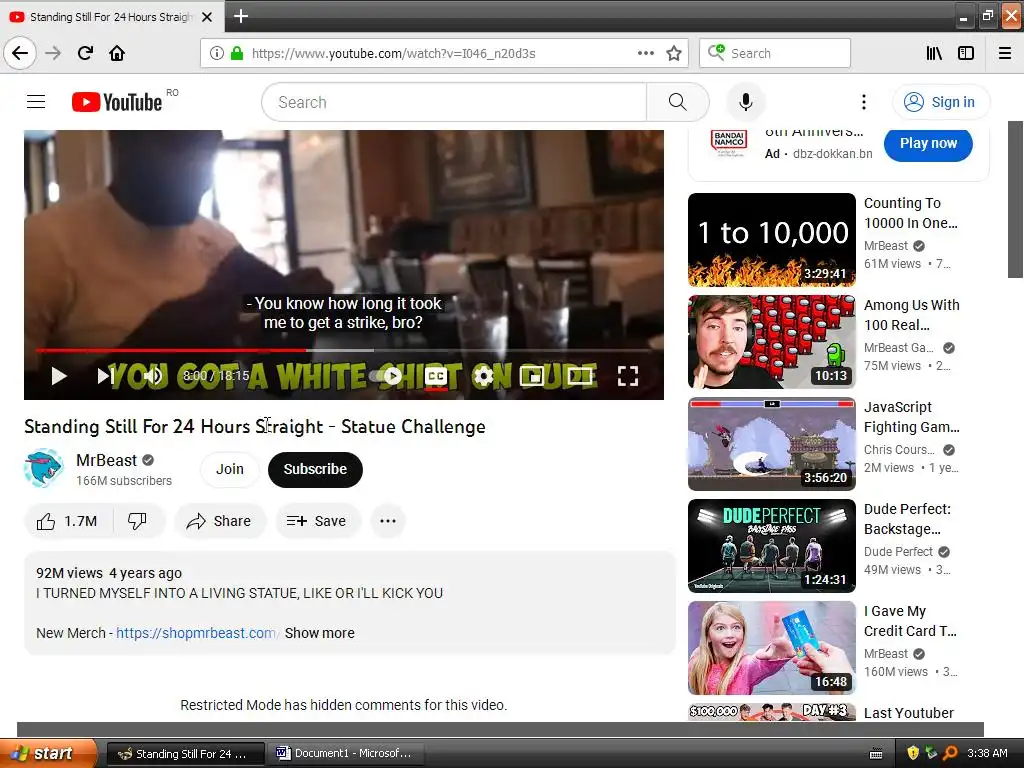Open JavaScript Fighting Game video thumbnail
This screenshot has width=1024, height=768.
pos(771,443)
